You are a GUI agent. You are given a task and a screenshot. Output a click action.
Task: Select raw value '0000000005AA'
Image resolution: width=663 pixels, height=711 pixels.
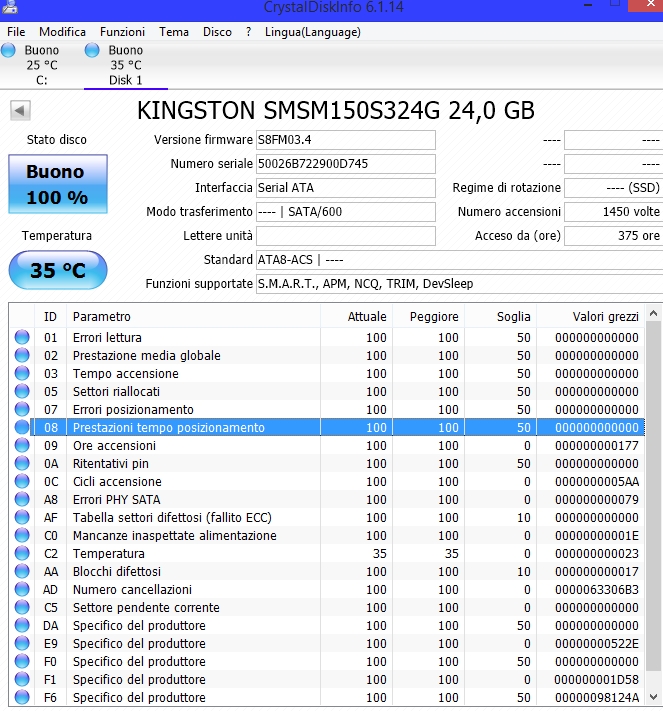pyautogui.click(x=597, y=482)
